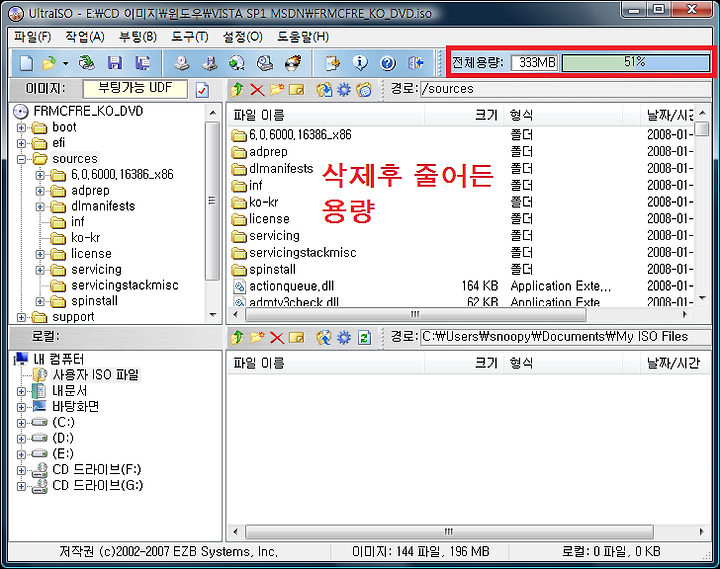Click the Open CD/DVD icon with green arrow
The width and height of the screenshot is (720, 569).
(x=86, y=63)
